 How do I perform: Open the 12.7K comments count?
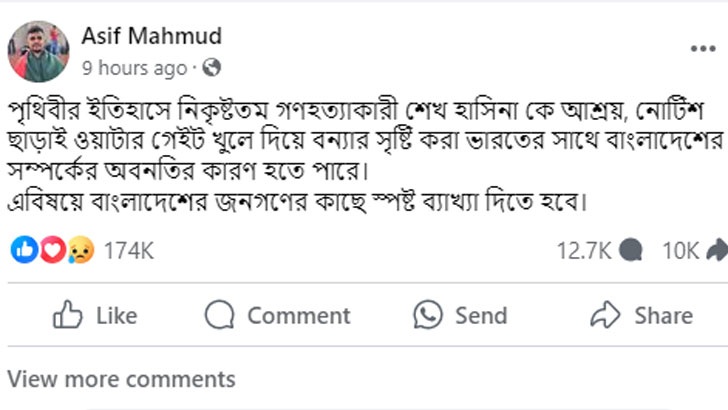click(583, 251)
